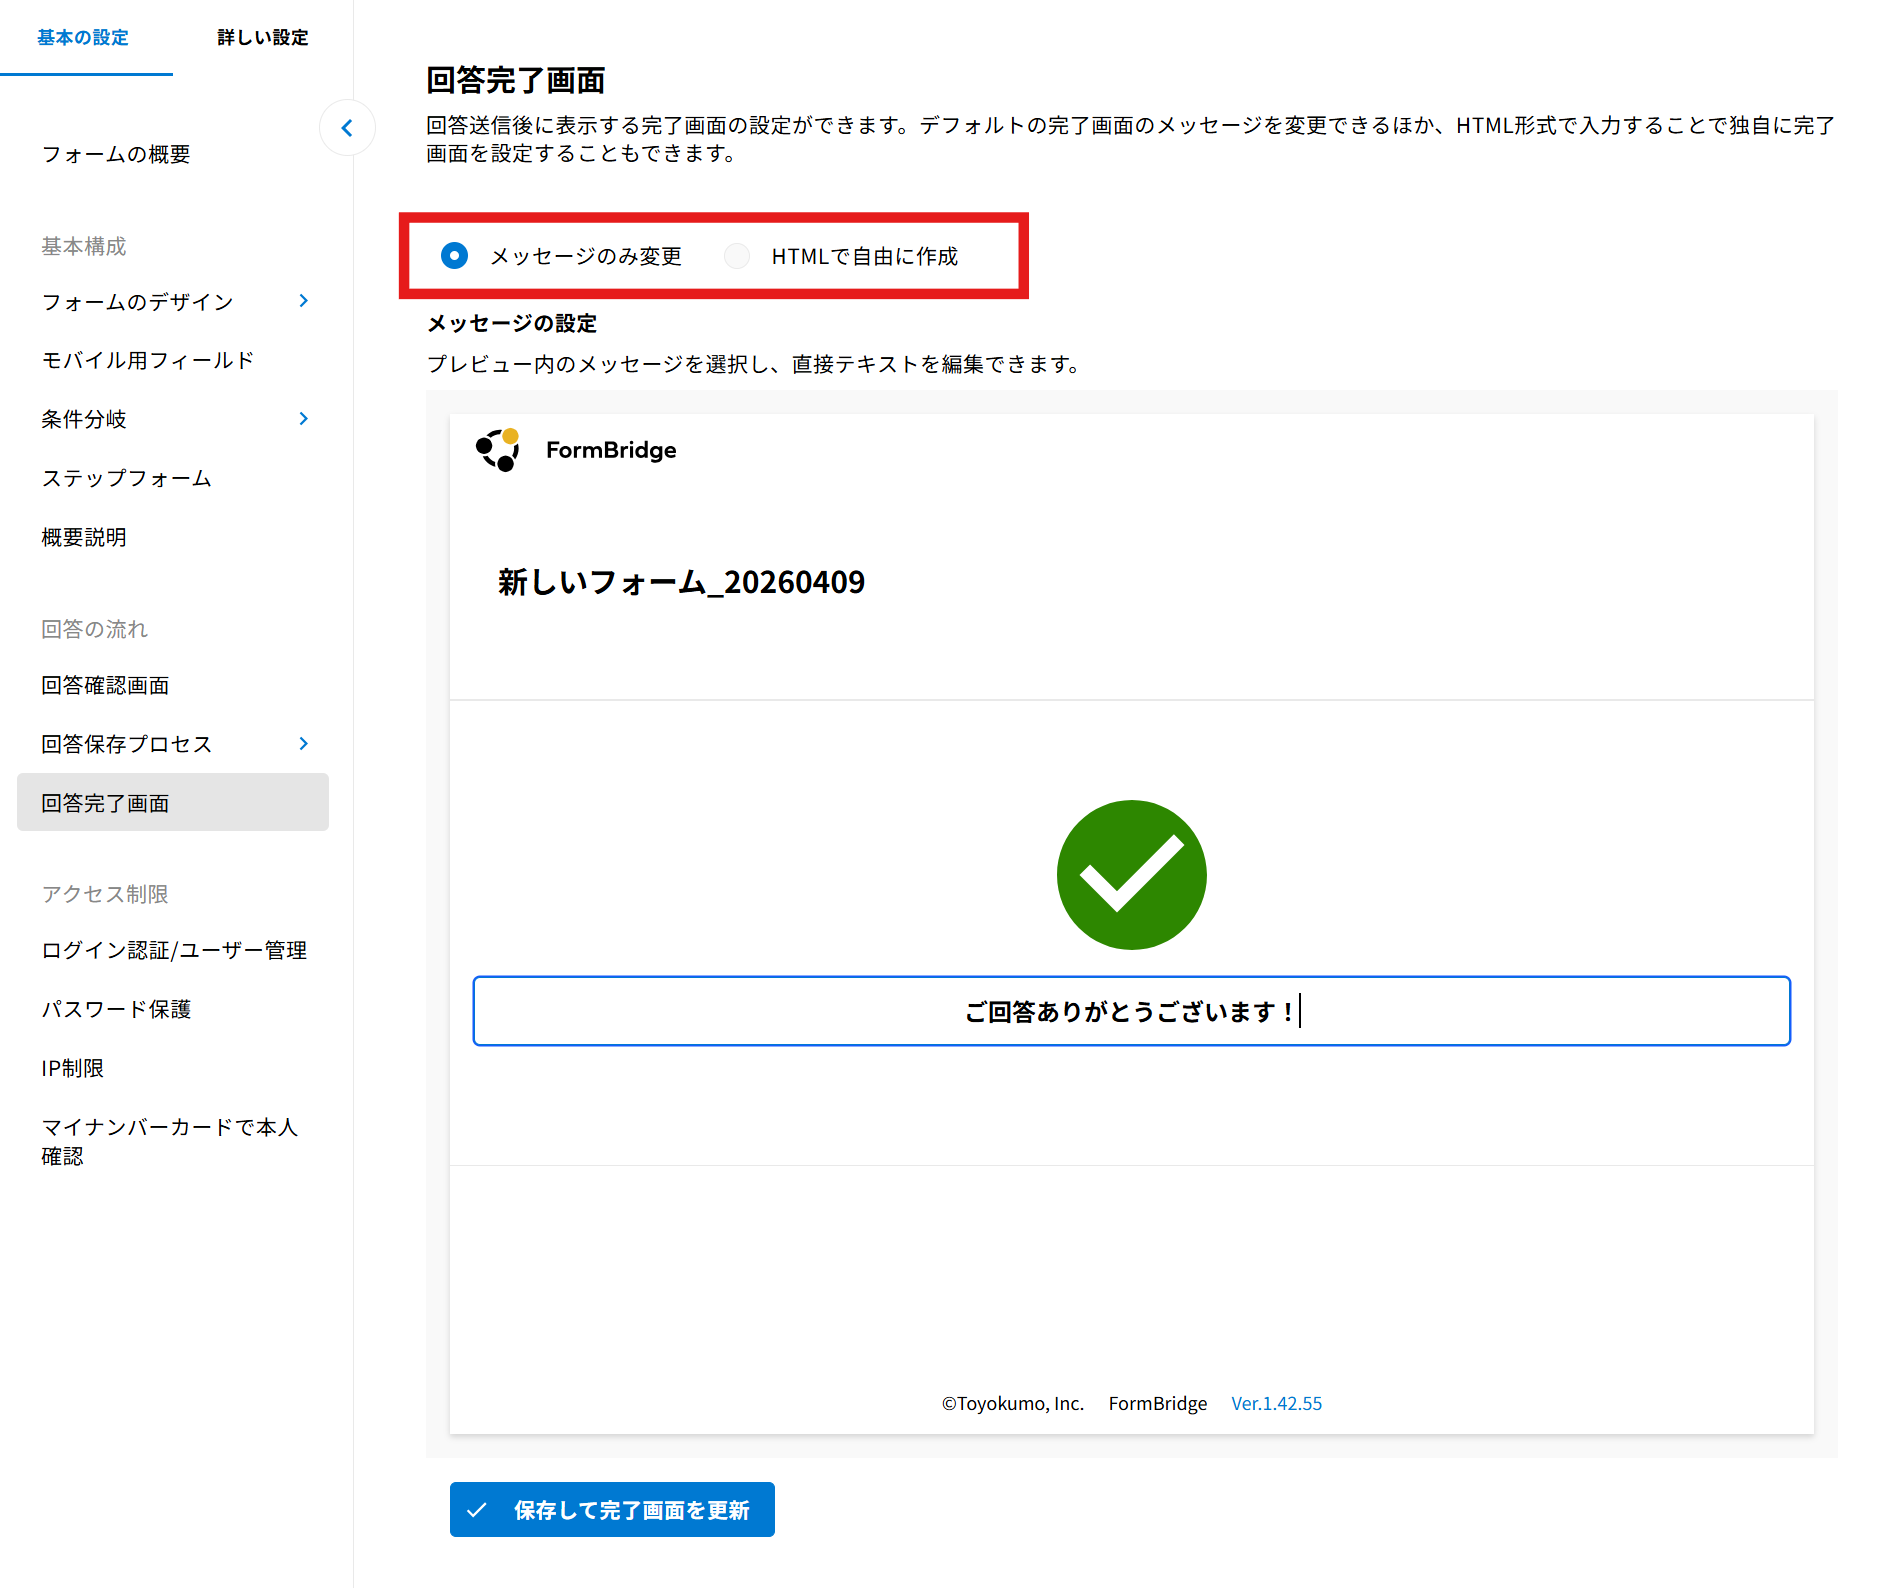The image size is (1903, 1588).
Task: Click into the ご回答ありがとうございます！ message field
Action: [x=1131, y=1011]
